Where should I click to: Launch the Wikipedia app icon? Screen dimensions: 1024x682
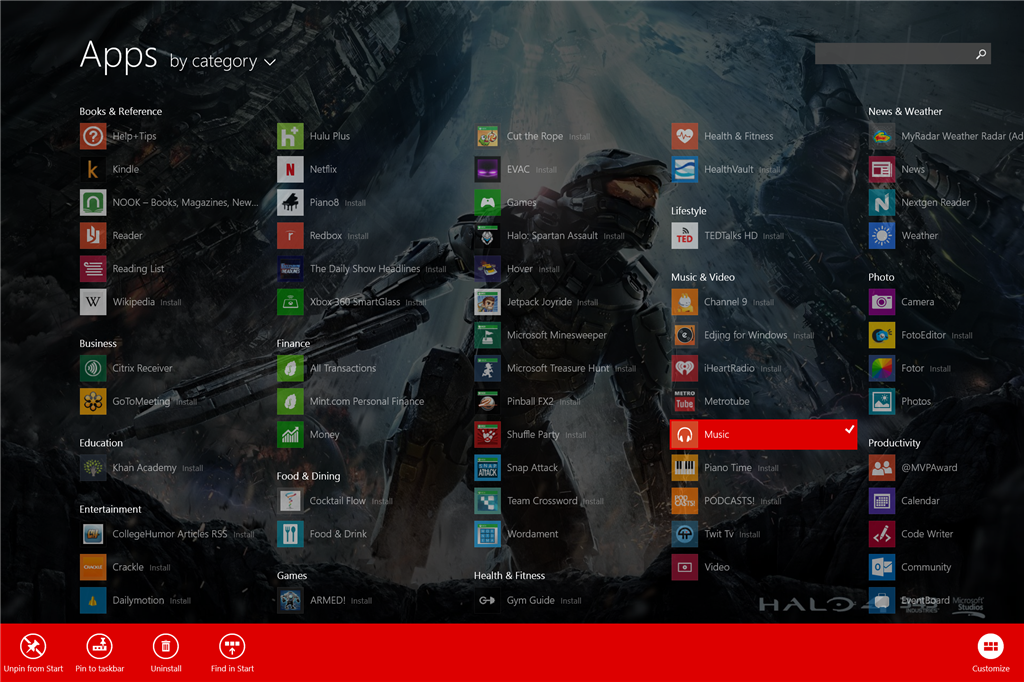(x=91, y=301)
